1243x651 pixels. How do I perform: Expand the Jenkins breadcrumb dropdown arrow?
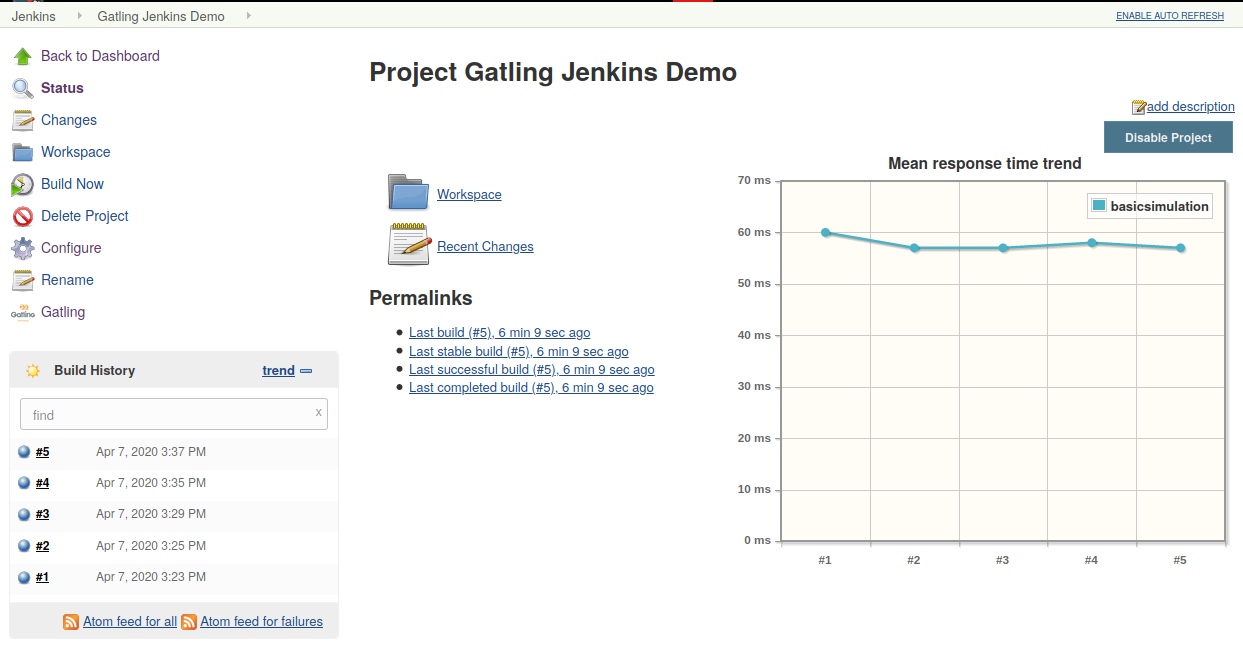[78, 16]
